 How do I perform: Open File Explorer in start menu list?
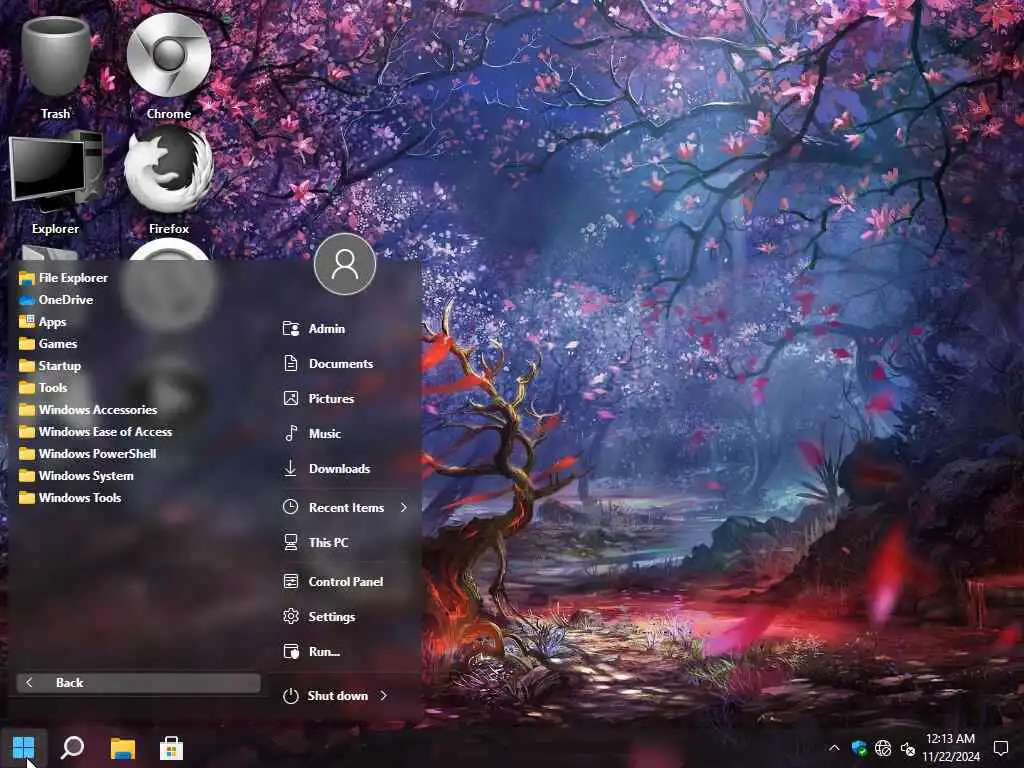point(64,278)
